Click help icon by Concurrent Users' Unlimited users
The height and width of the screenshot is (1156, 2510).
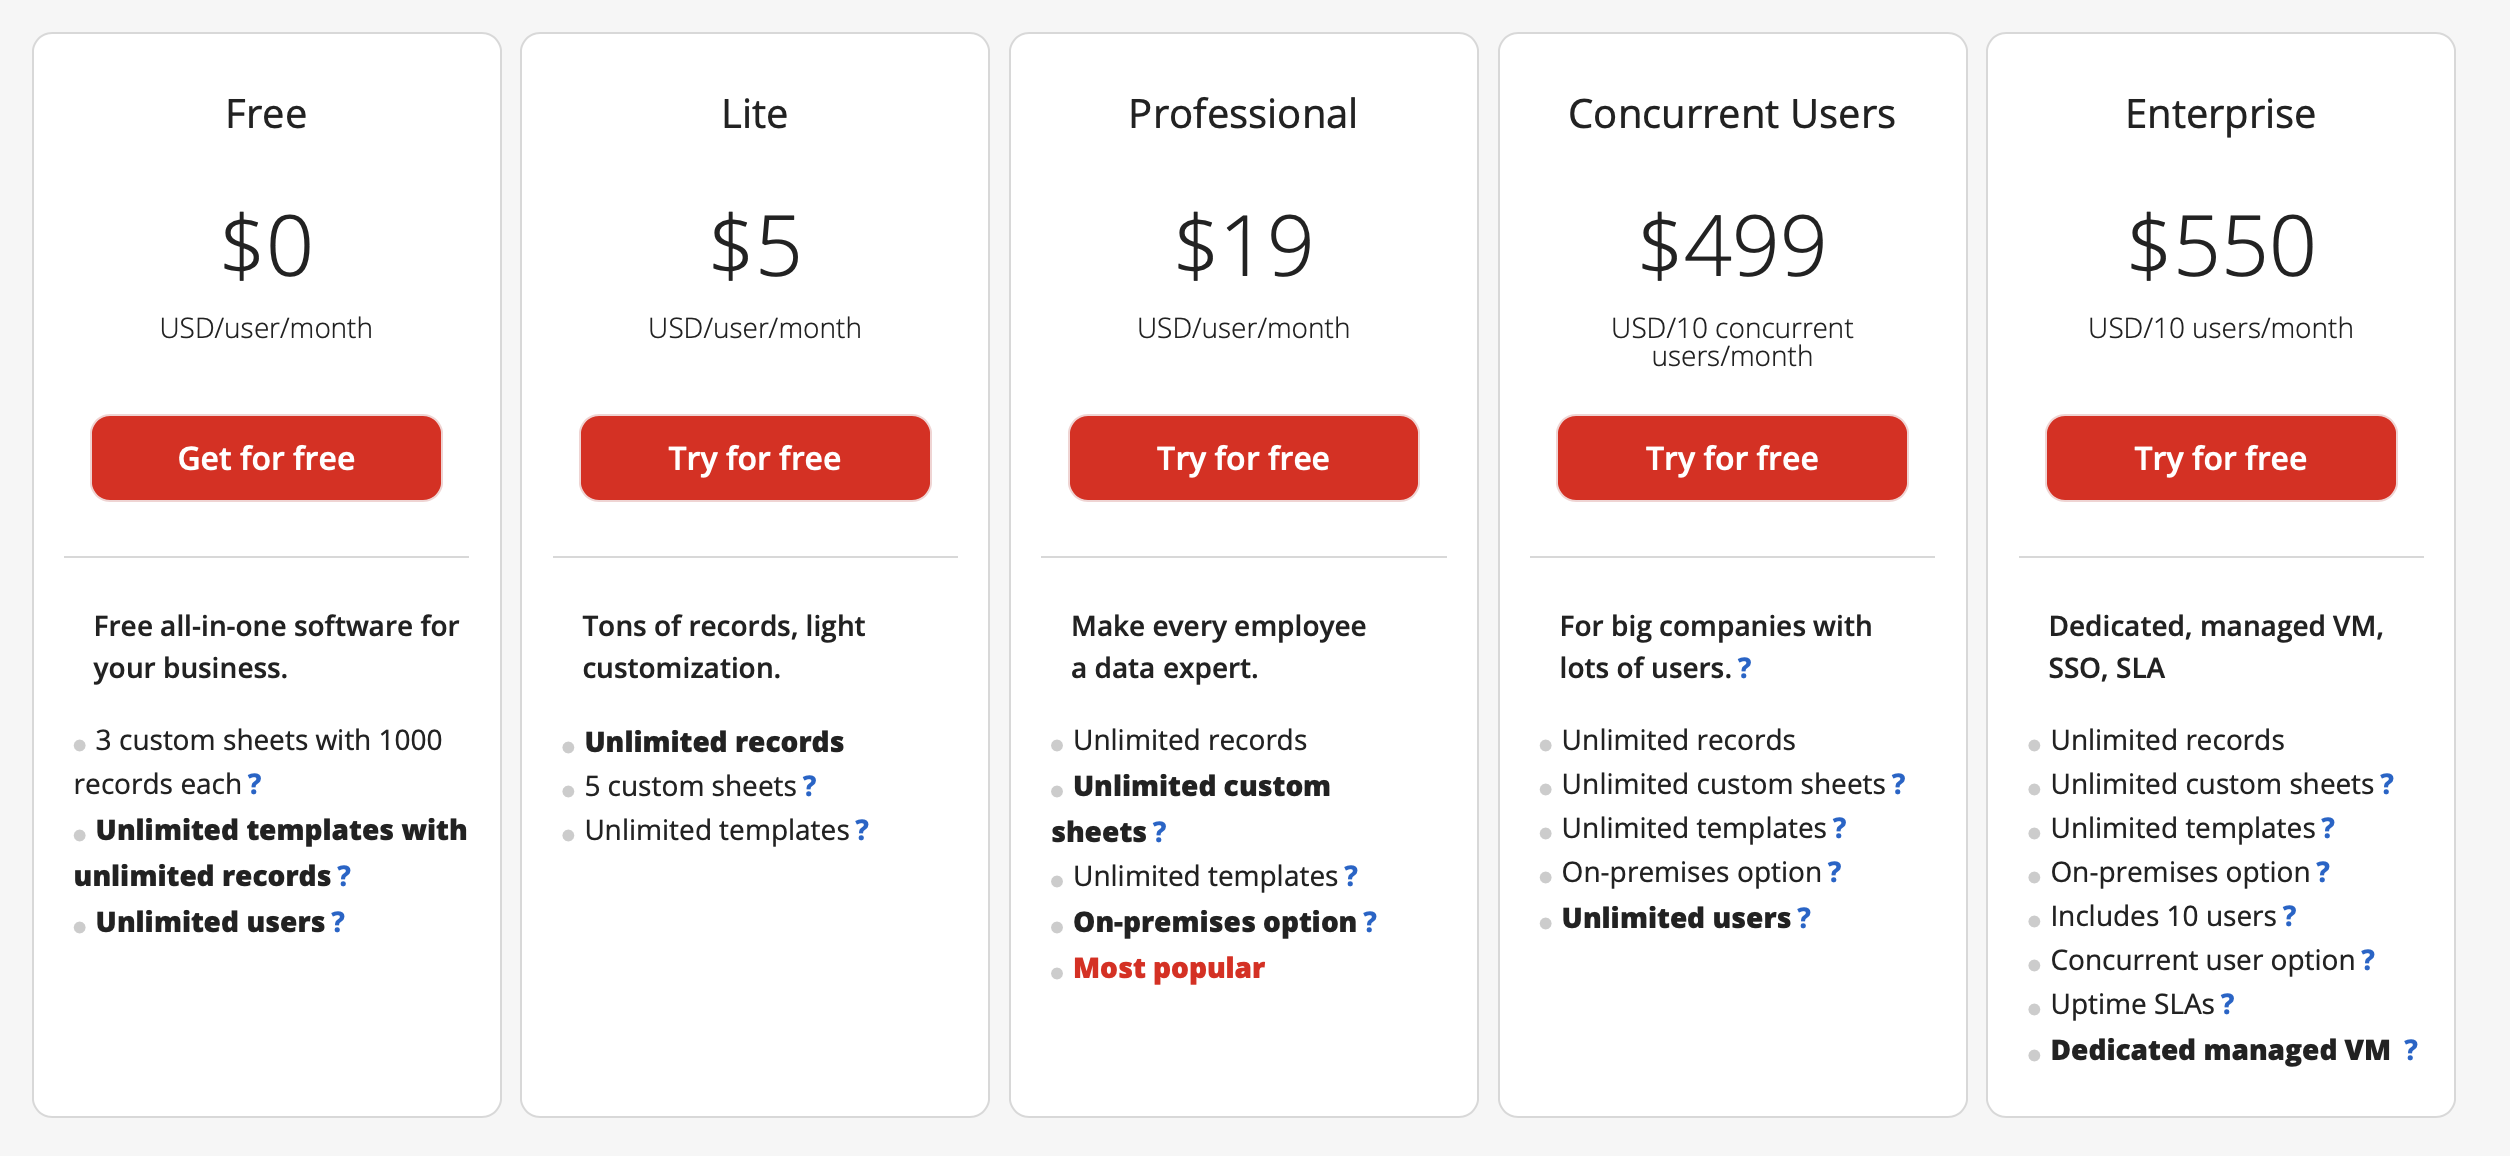point(1804,918)
